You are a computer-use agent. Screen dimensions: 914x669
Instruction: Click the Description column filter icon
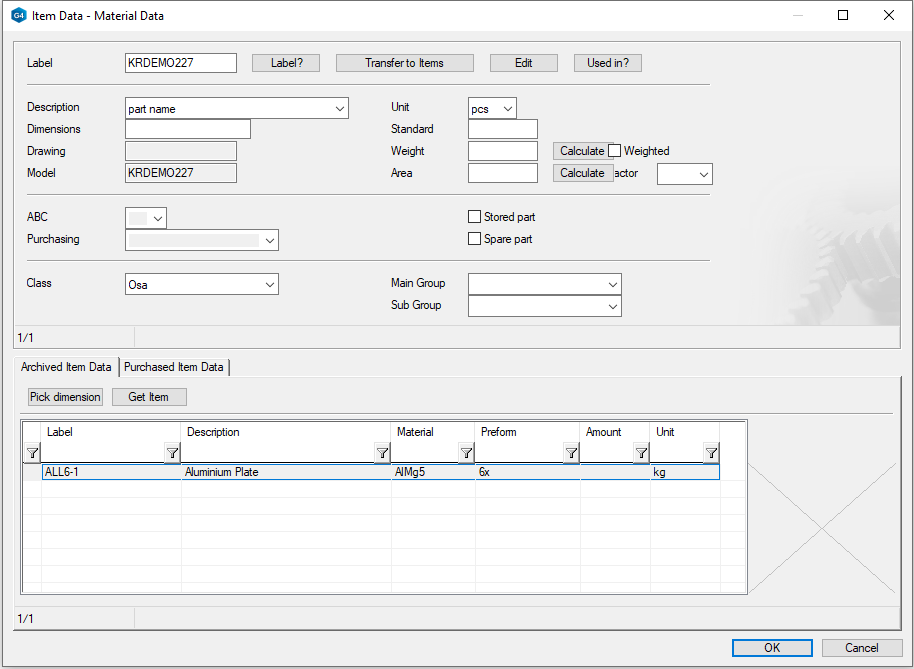pyautogui.click(x=382, y=453)
